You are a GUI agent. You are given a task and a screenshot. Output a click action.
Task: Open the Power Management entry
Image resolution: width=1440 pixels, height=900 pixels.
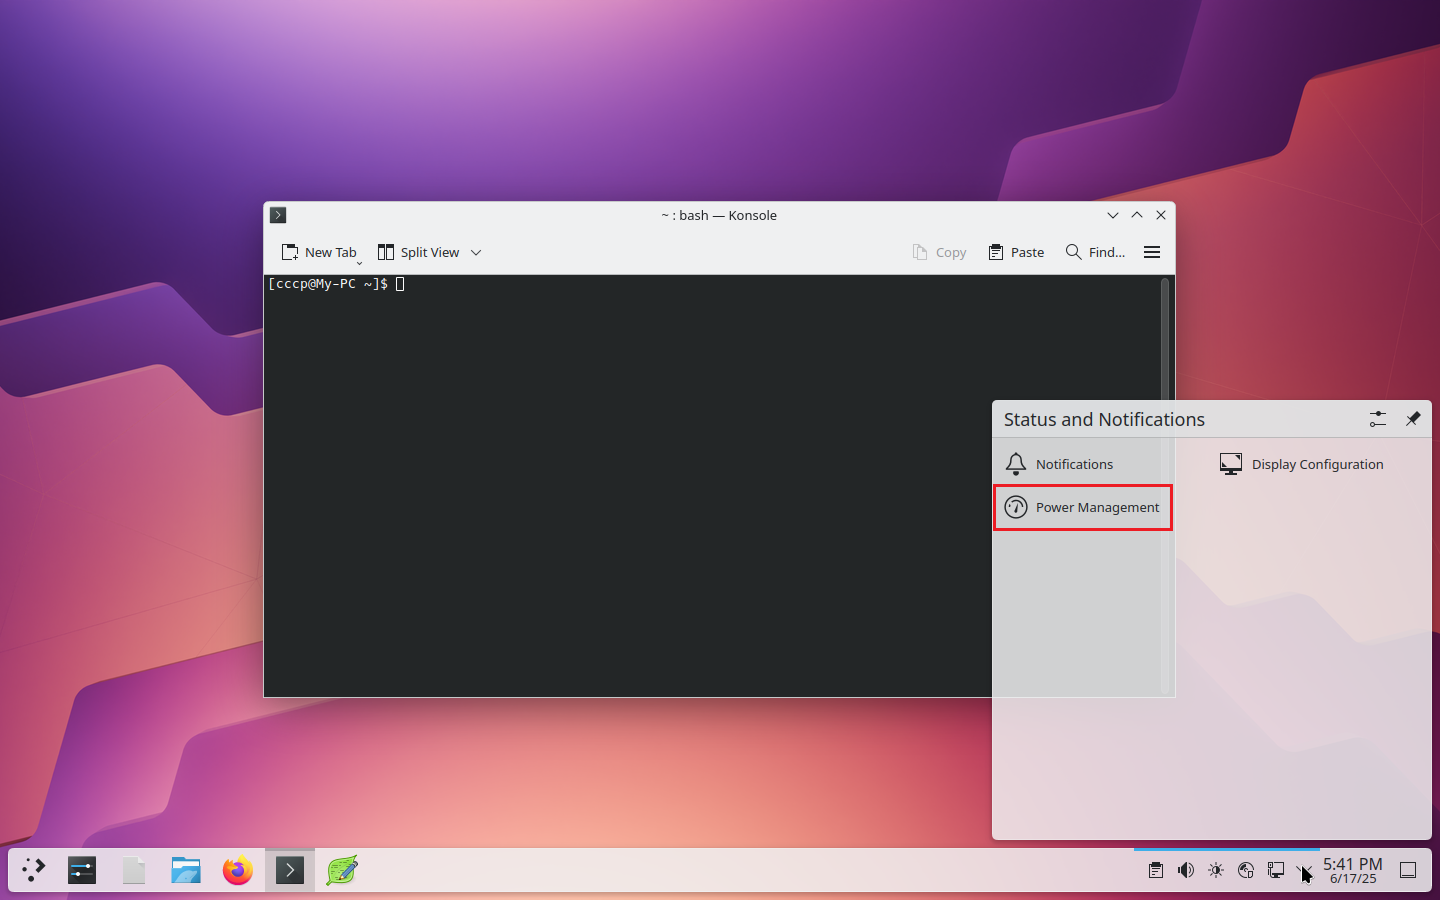[1083, 507]
